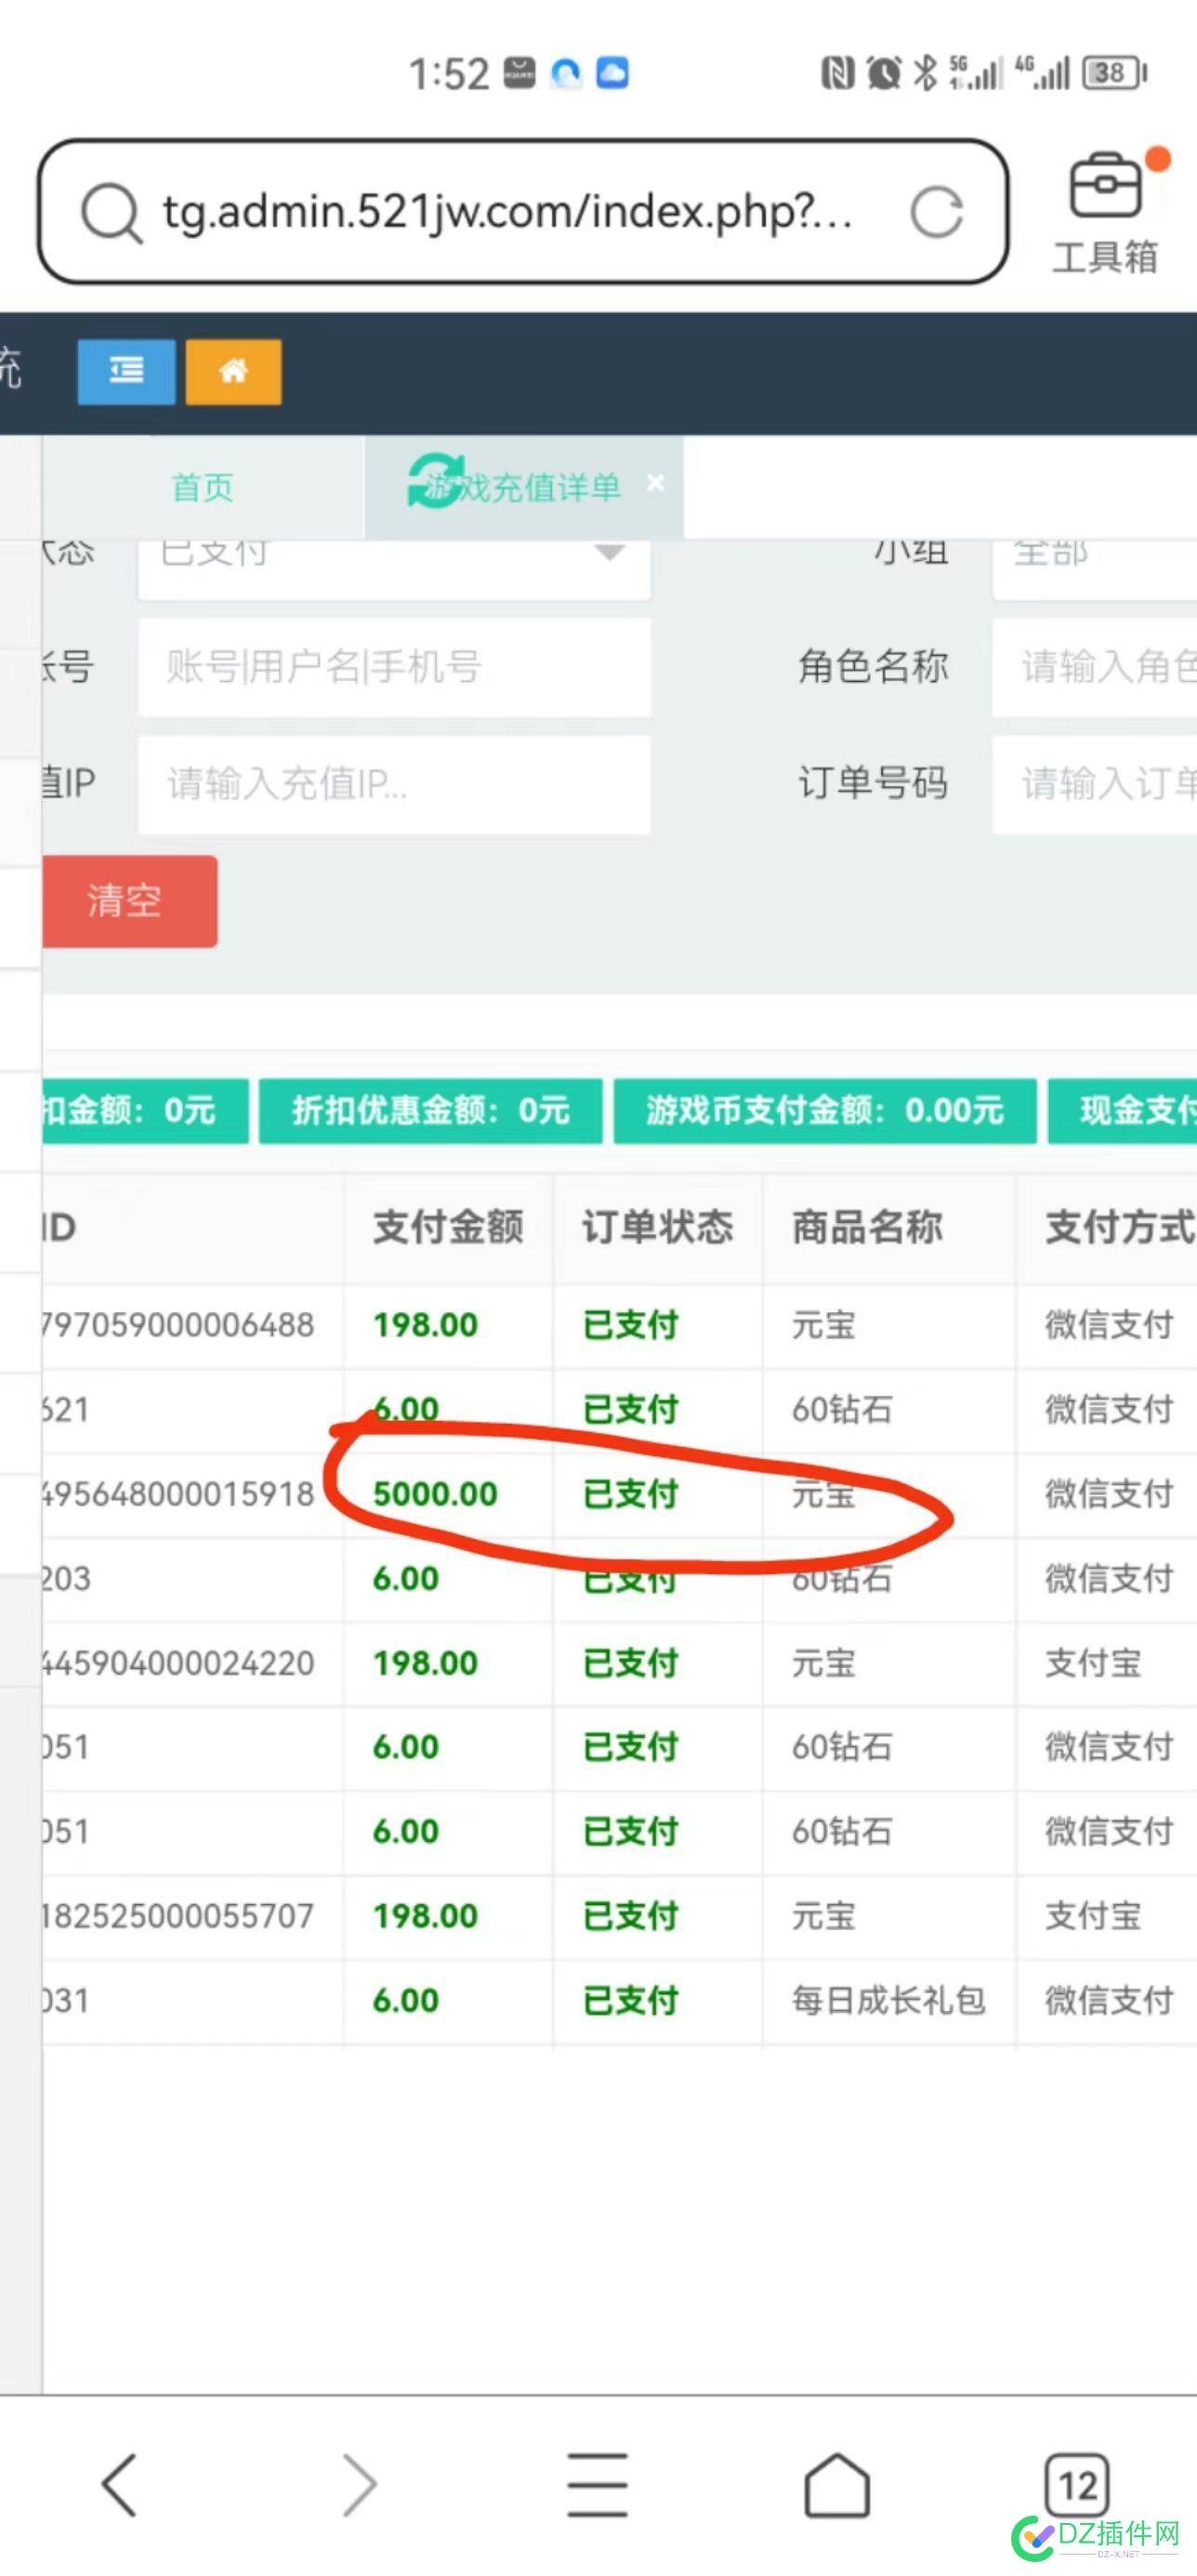The width and height of the screenshot is (1197, 2576).
Task: Click the 每日成长礼包 product cell
Action: tap(888, 2001)
